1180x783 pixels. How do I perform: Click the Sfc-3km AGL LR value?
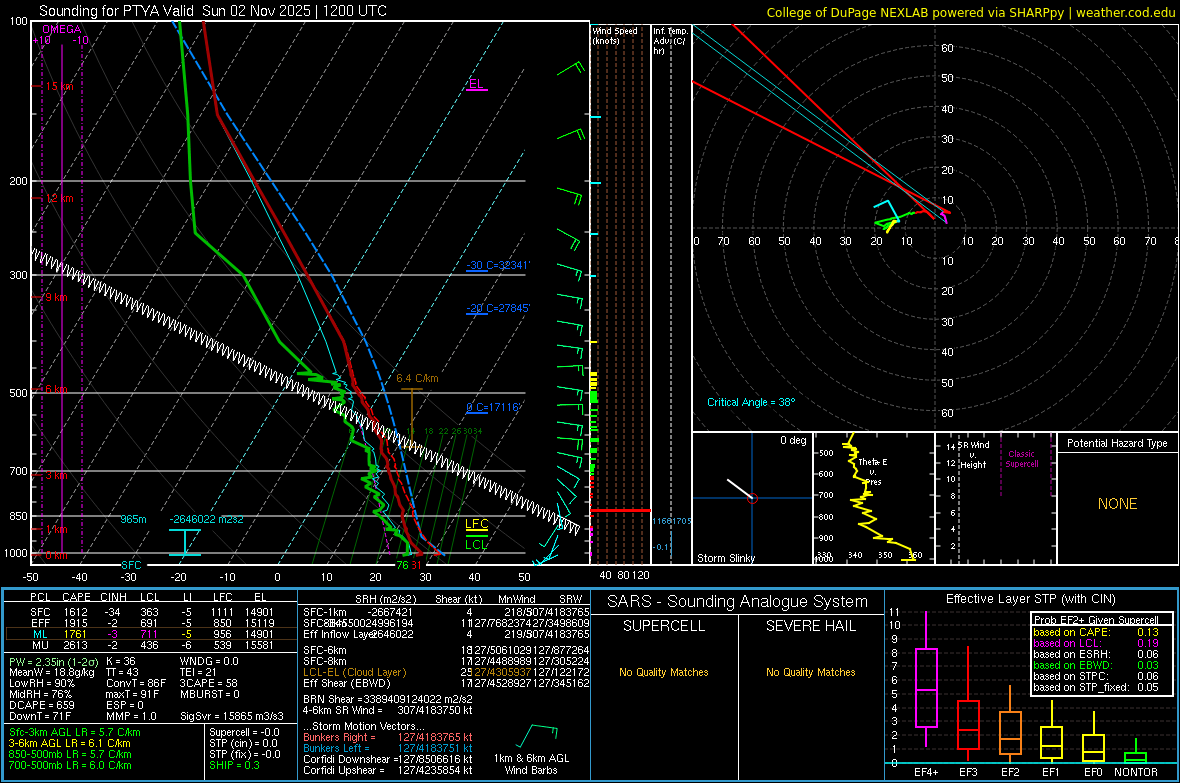[75, 732]
